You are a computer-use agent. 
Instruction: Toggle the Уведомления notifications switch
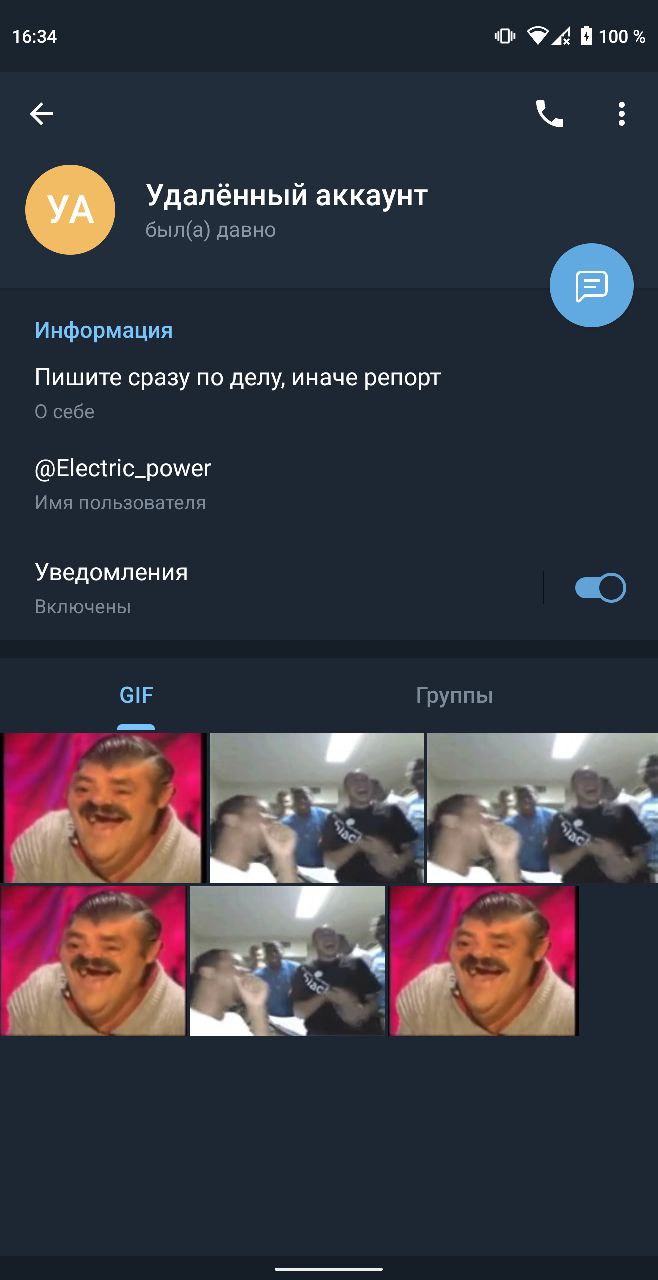click(600, 588)
